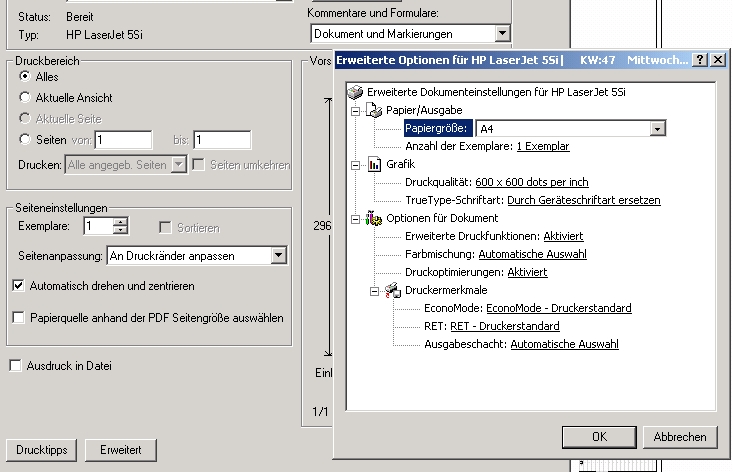Click RET - Druckerstandard link
This screenshot has height=472, width=733.
click(504, 326)
